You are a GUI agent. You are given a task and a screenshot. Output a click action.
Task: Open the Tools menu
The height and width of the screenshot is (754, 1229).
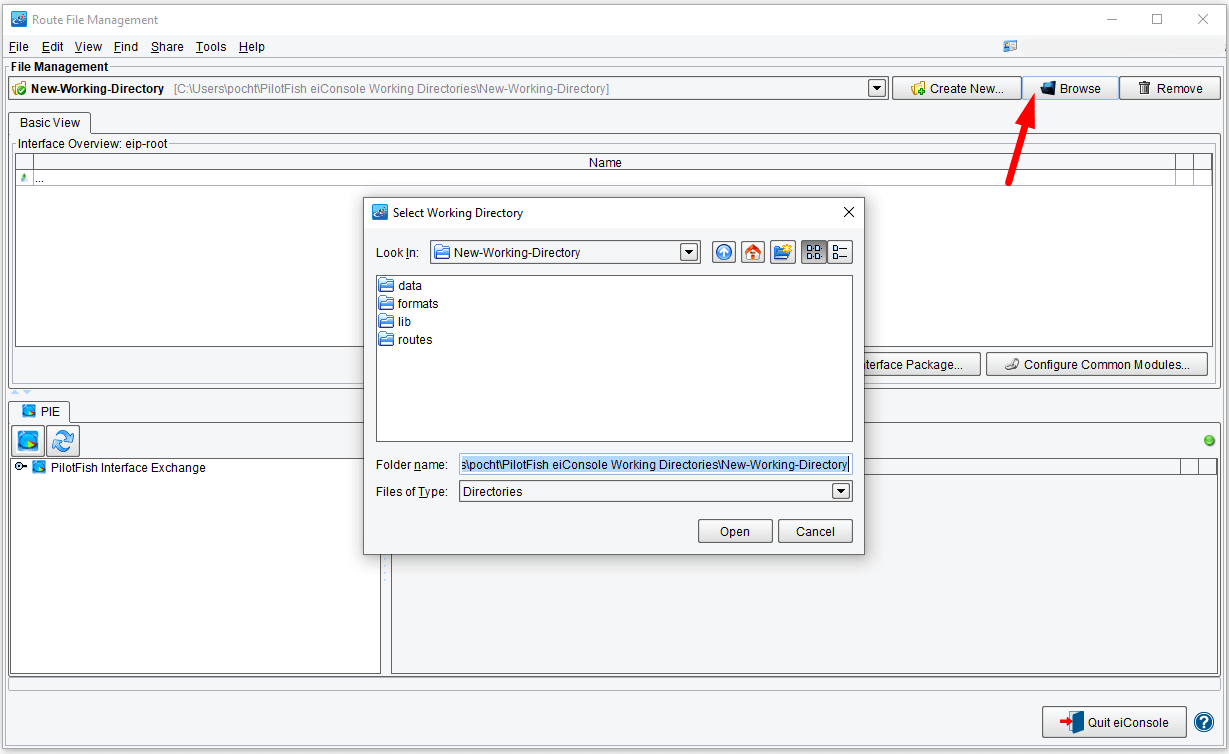[211, 47]
